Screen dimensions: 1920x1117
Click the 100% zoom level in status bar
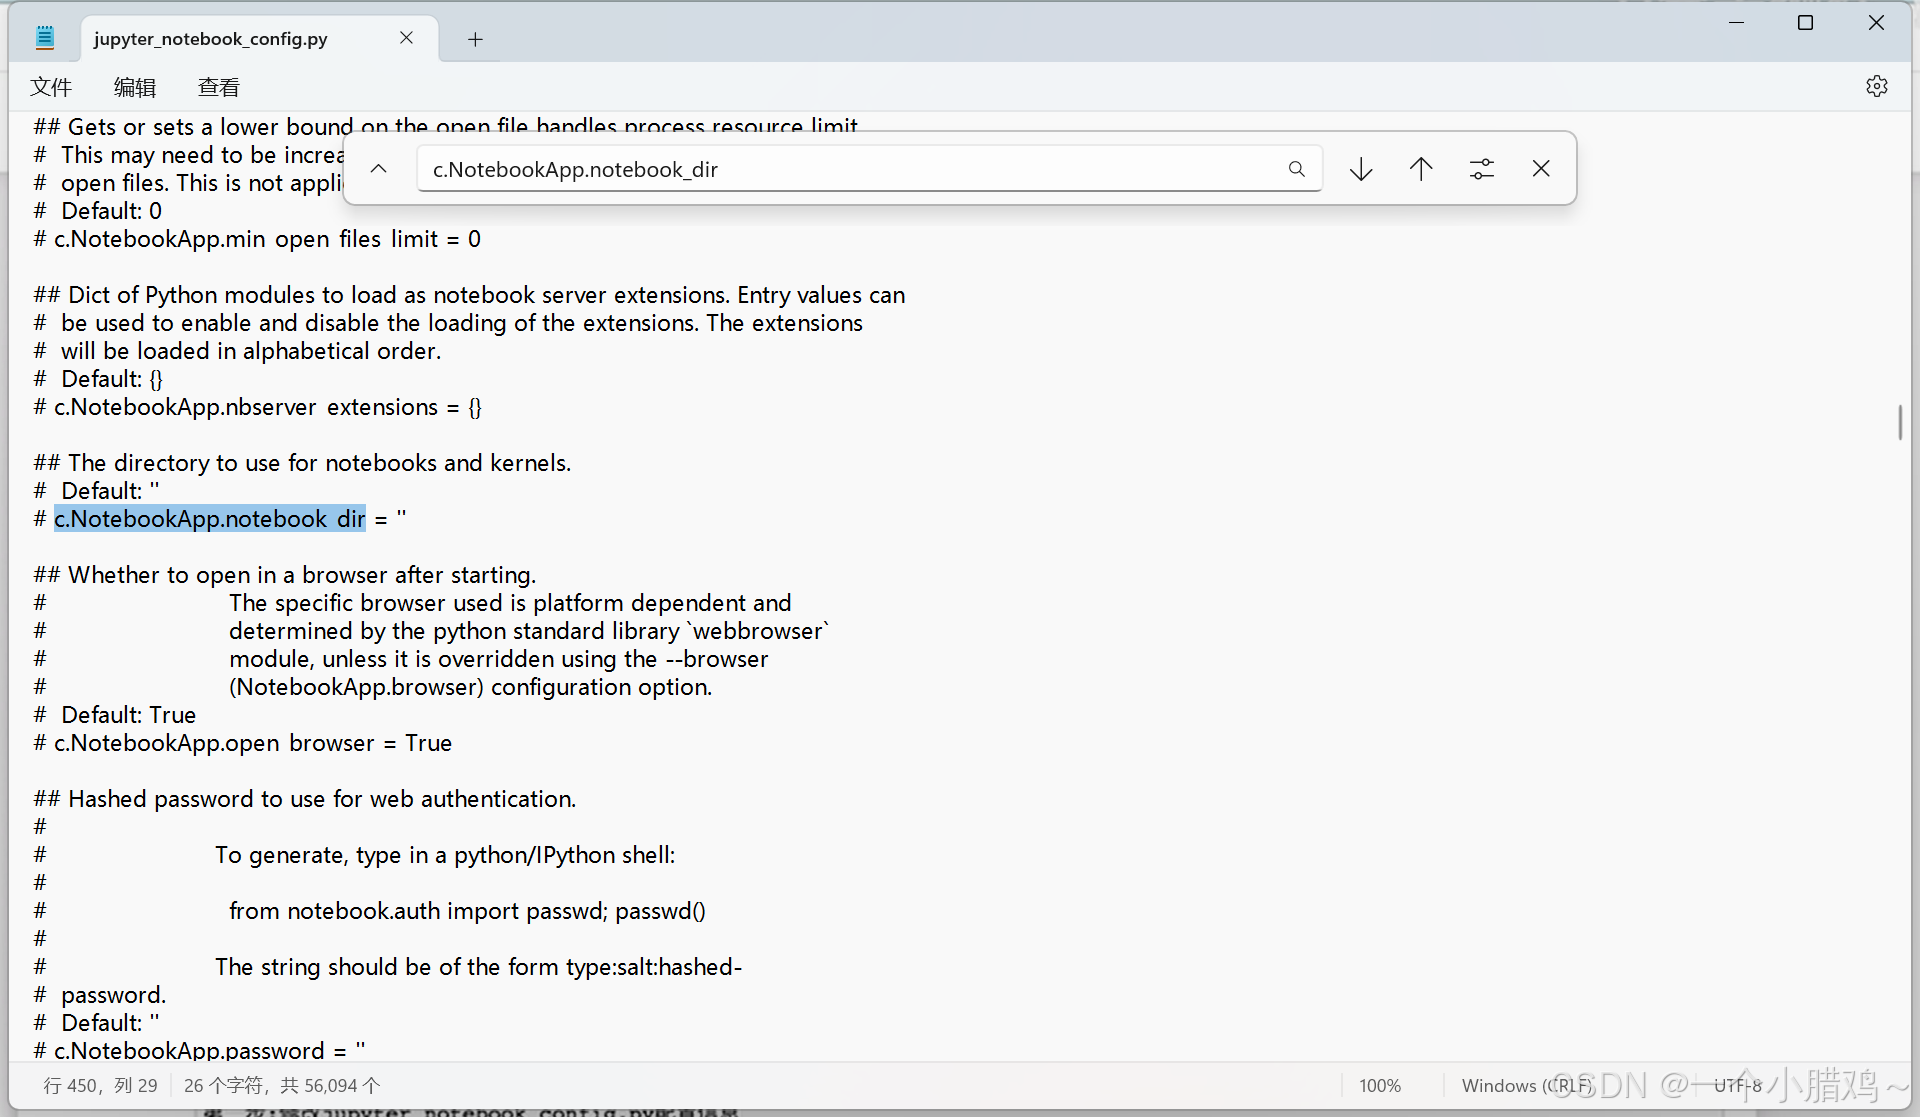(1380, 1085)
